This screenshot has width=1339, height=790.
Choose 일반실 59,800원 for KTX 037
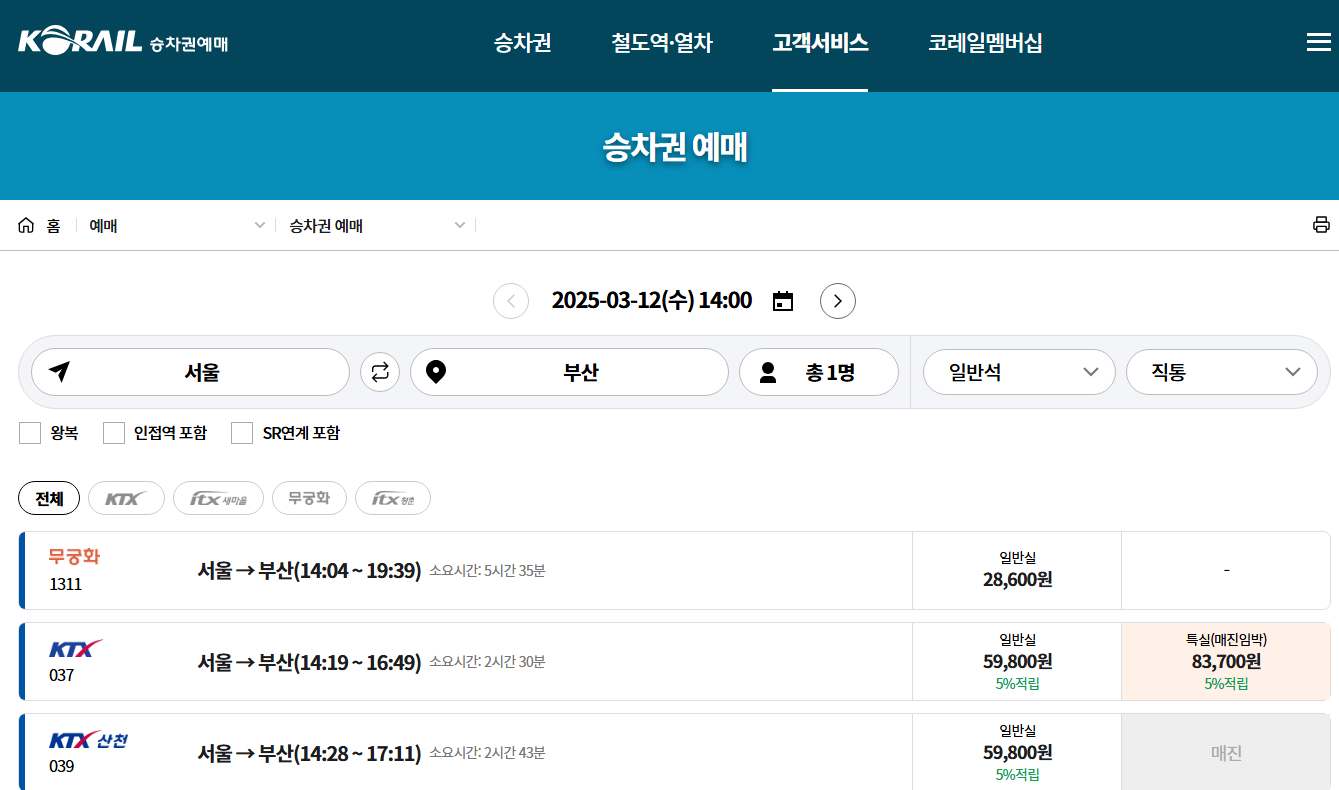[1017, 661]
